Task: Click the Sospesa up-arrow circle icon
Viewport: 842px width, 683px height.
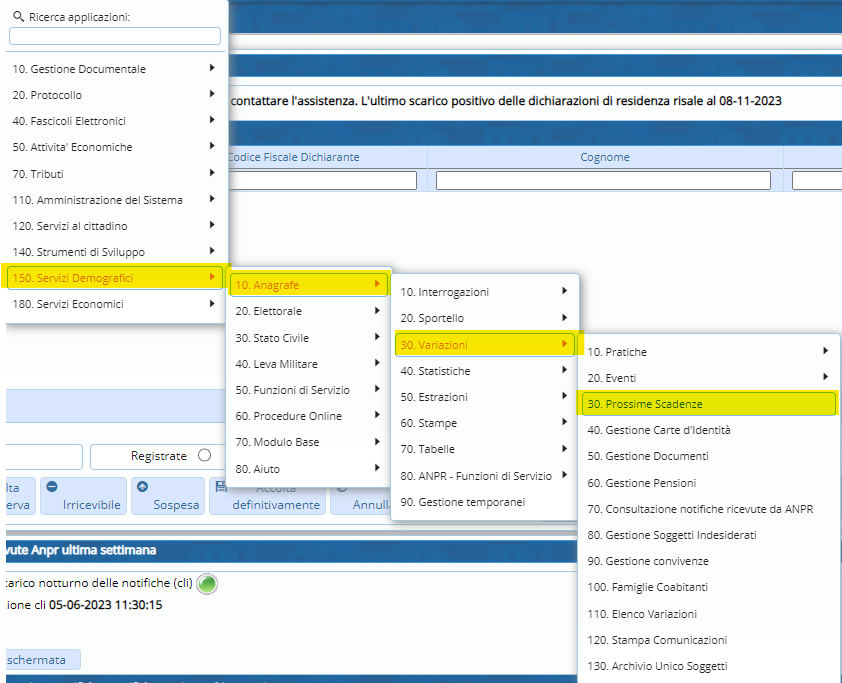Action: 142,486
